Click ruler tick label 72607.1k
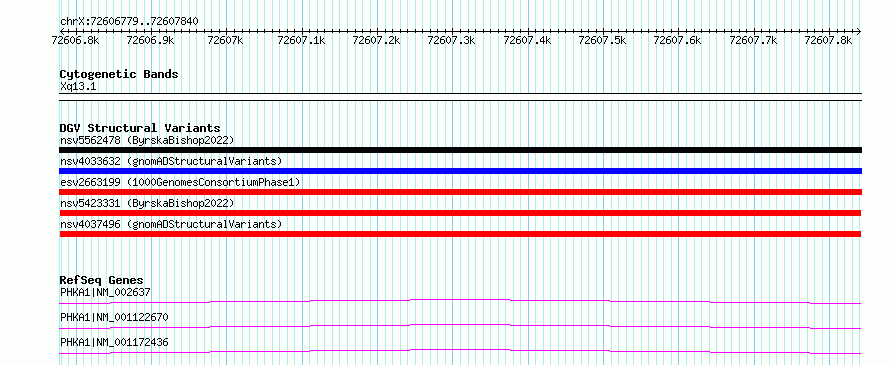 click(301, 40)
